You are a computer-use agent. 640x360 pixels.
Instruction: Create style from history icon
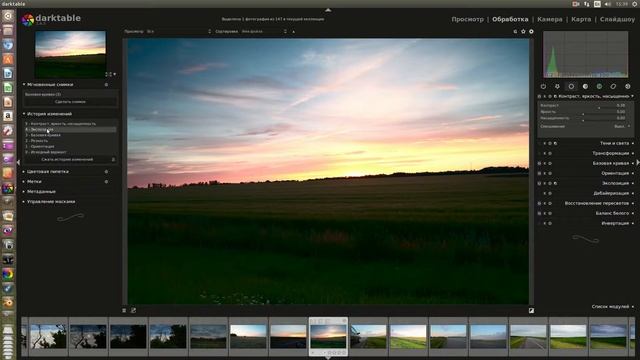coord(113,160)
